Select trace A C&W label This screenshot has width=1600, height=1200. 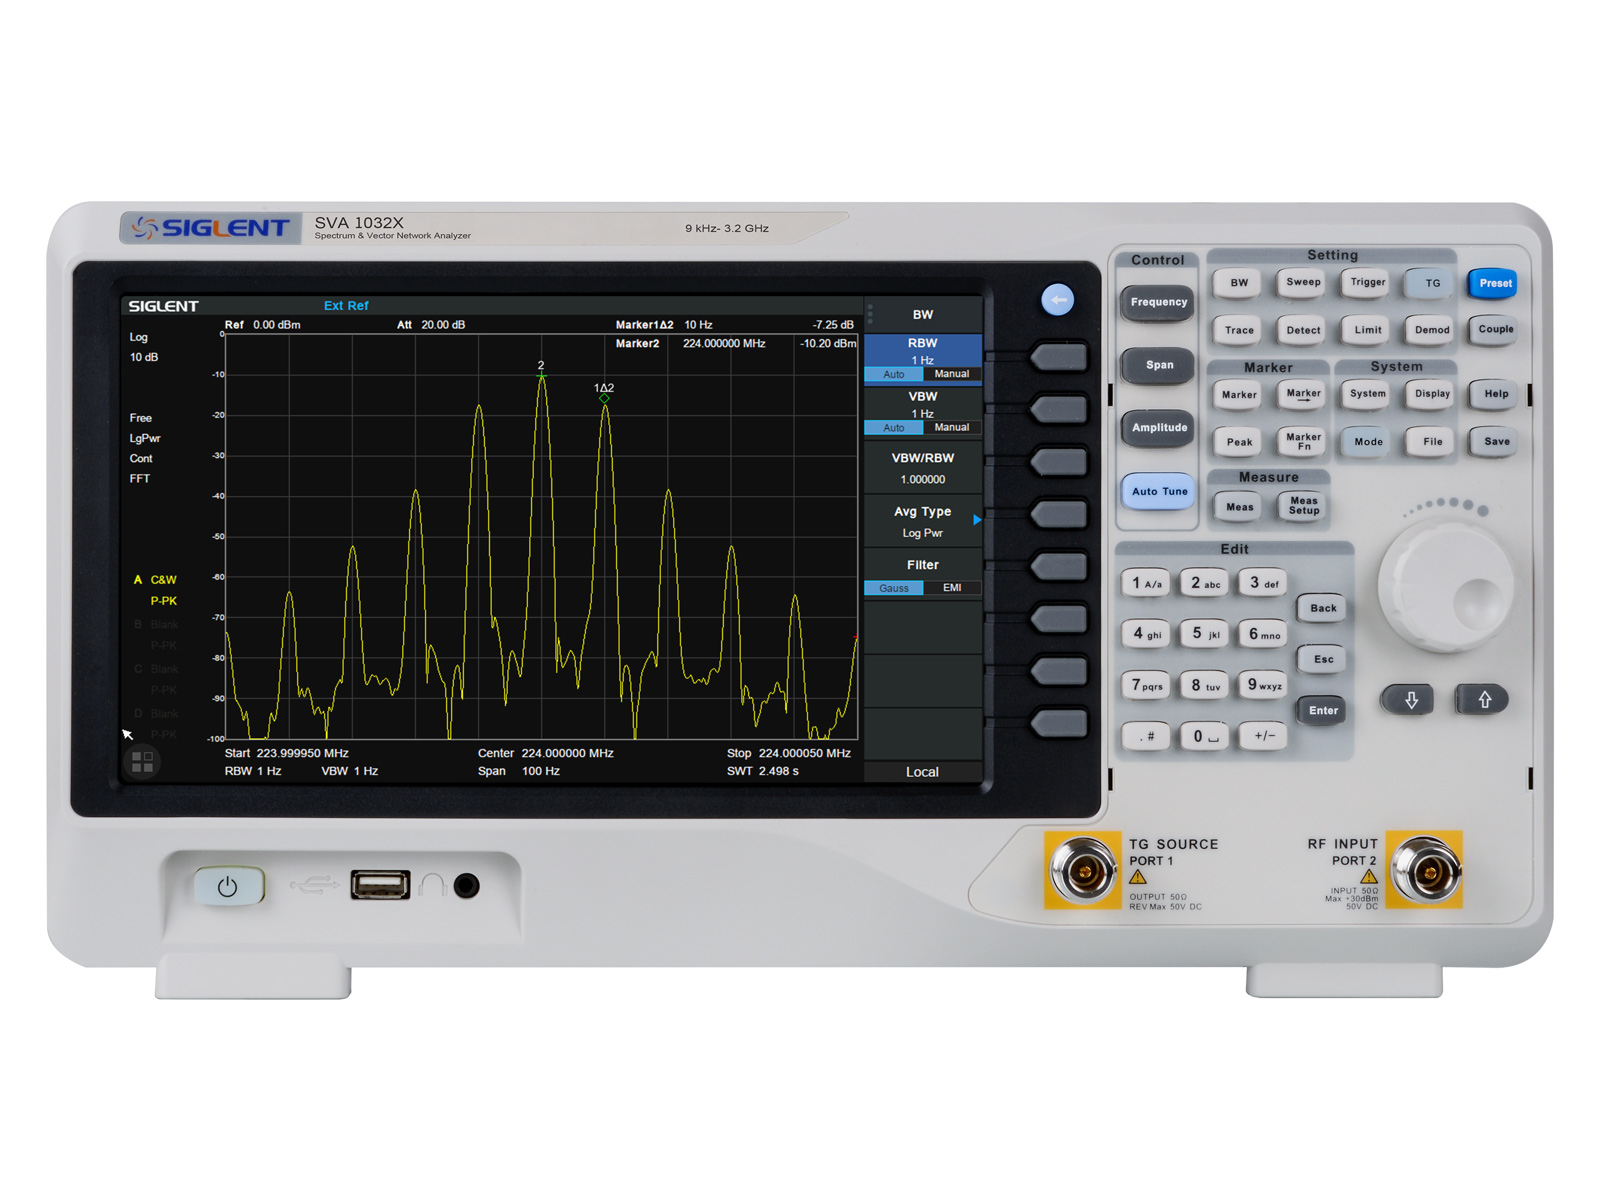156,580
